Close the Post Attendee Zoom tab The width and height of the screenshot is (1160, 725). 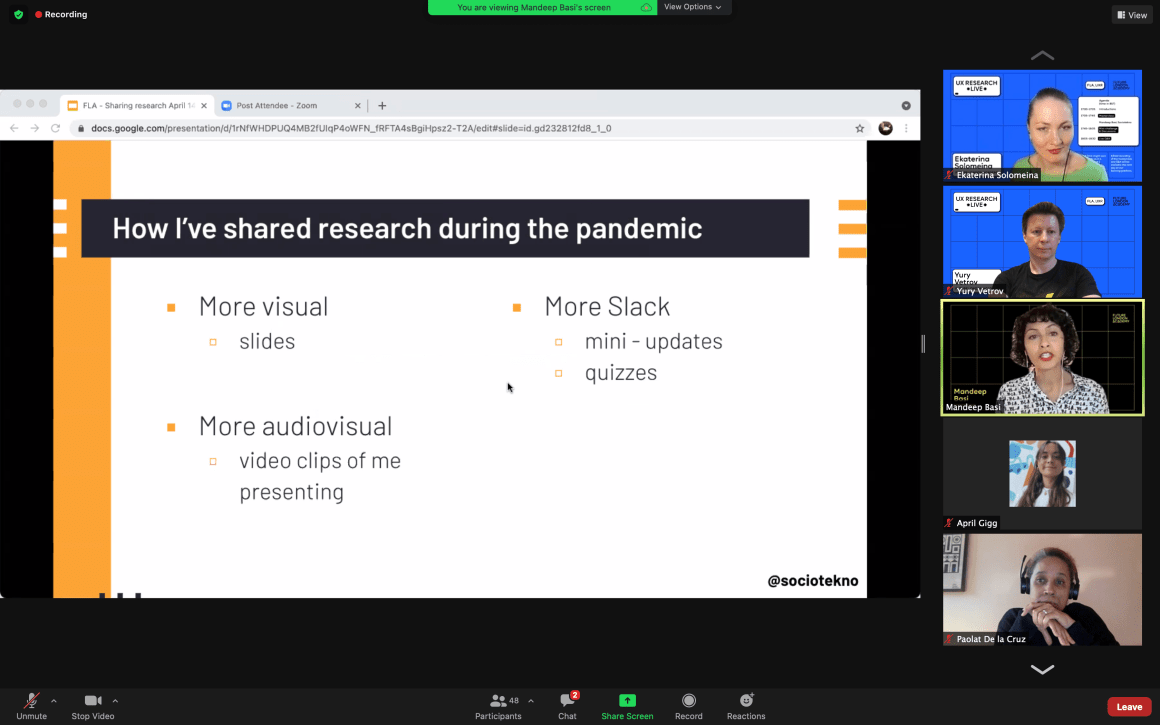[x=357, y=106]
